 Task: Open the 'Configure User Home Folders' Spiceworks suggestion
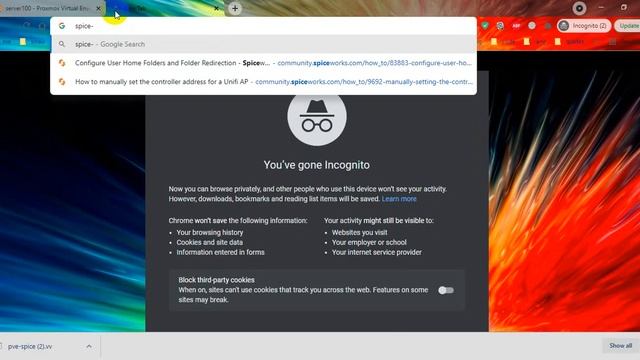(x=263, y=63)
